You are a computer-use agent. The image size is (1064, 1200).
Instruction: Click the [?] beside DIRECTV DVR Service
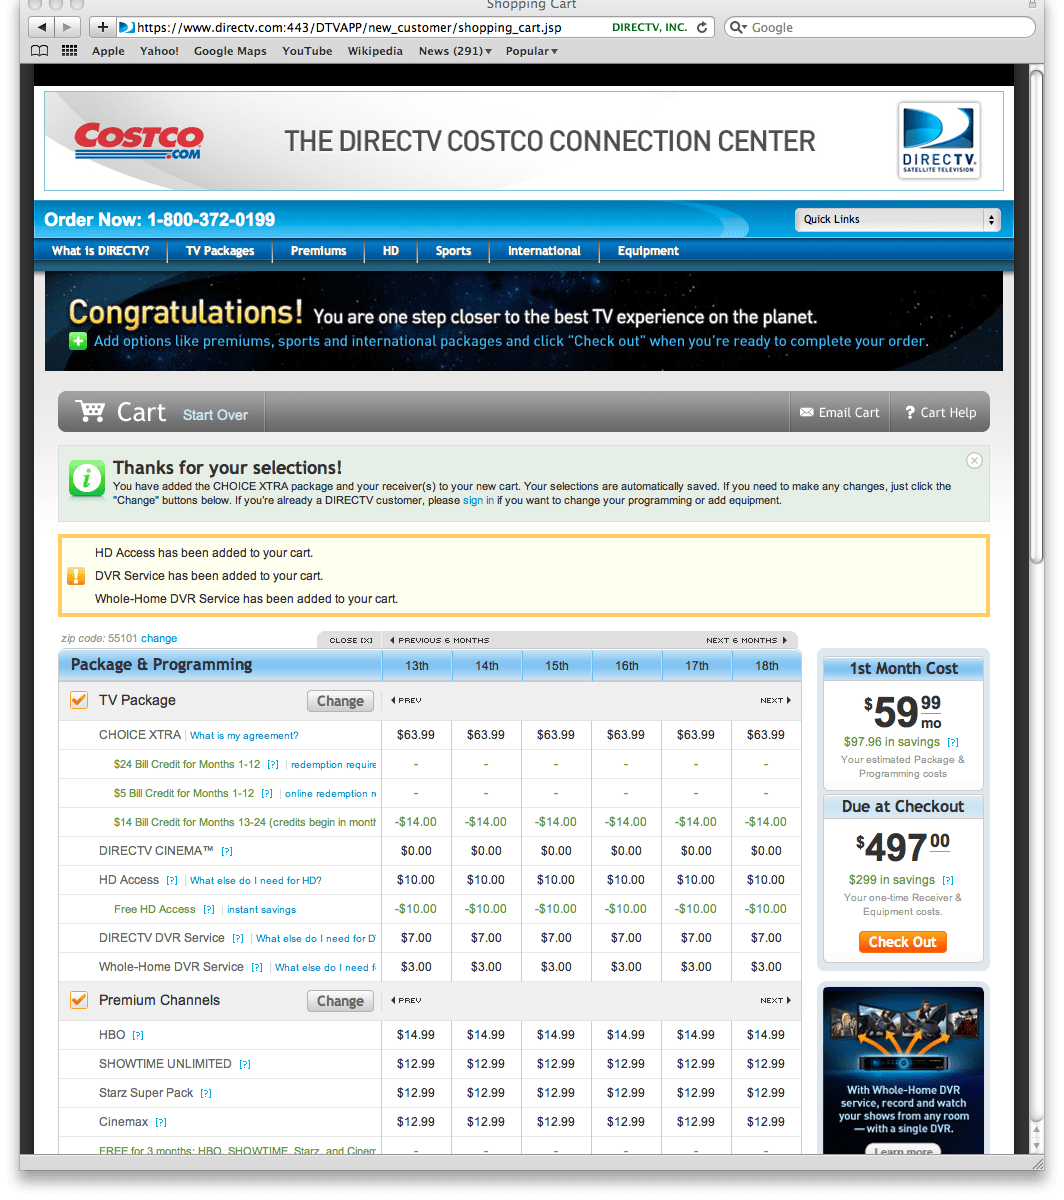238,938
